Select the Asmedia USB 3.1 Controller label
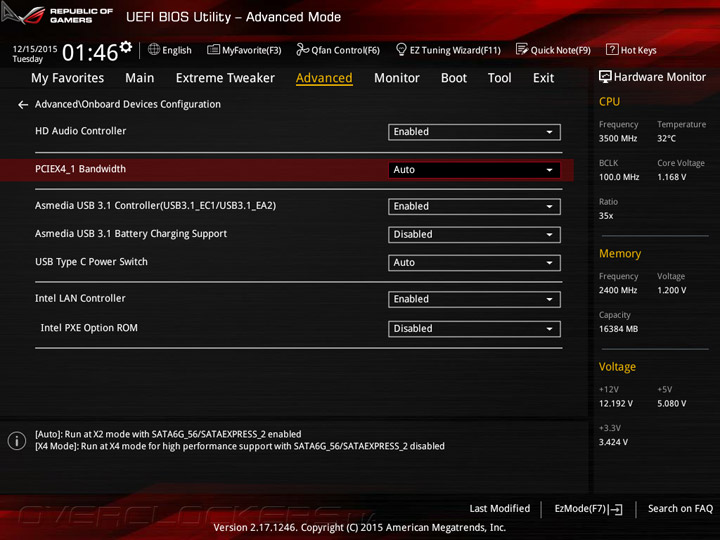Viewport: 720px width, 540px height. tap(155, 206)
